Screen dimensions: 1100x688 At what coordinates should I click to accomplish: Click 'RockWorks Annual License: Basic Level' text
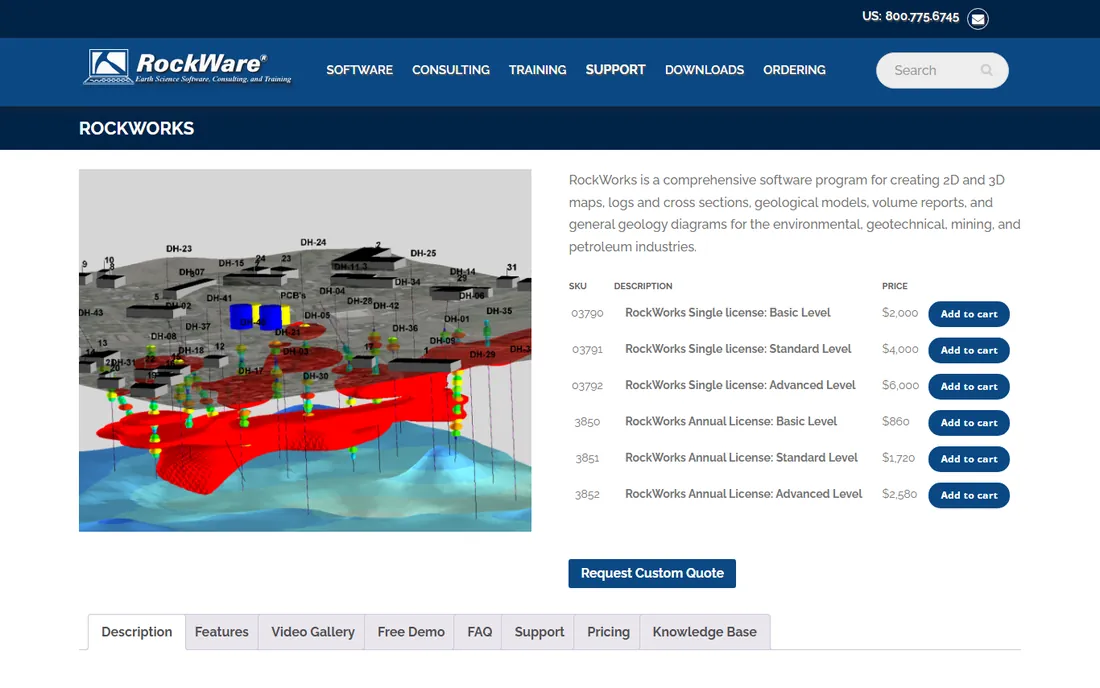[731, 421]
